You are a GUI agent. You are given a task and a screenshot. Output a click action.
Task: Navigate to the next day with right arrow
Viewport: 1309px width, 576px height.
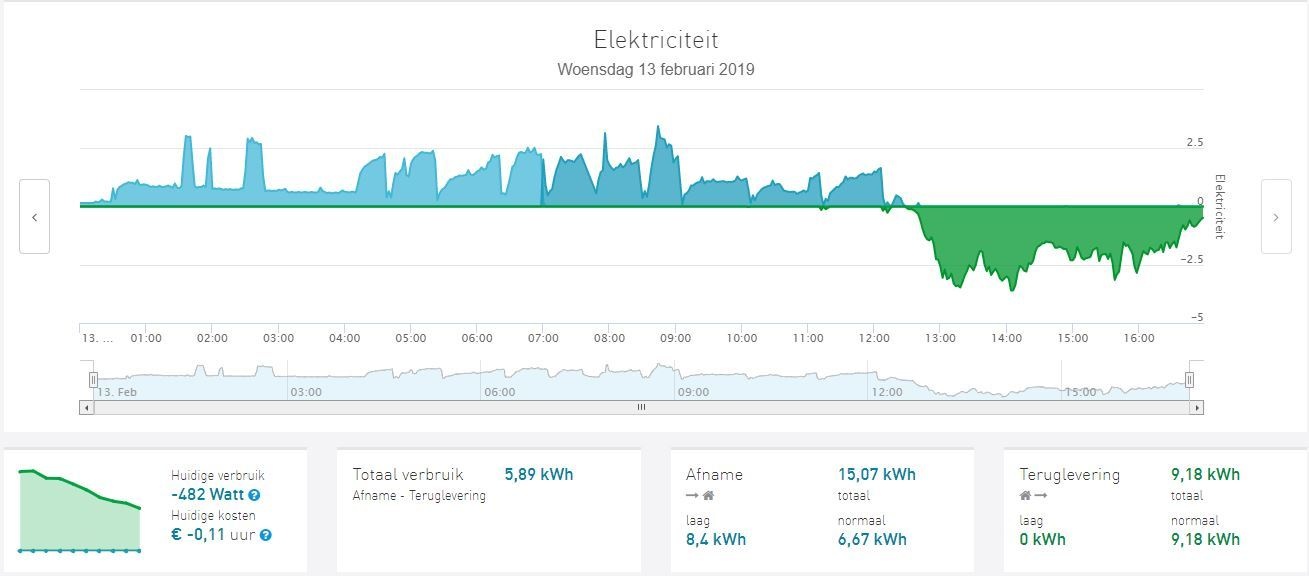pyautogui.click(x=1274, y=216)
